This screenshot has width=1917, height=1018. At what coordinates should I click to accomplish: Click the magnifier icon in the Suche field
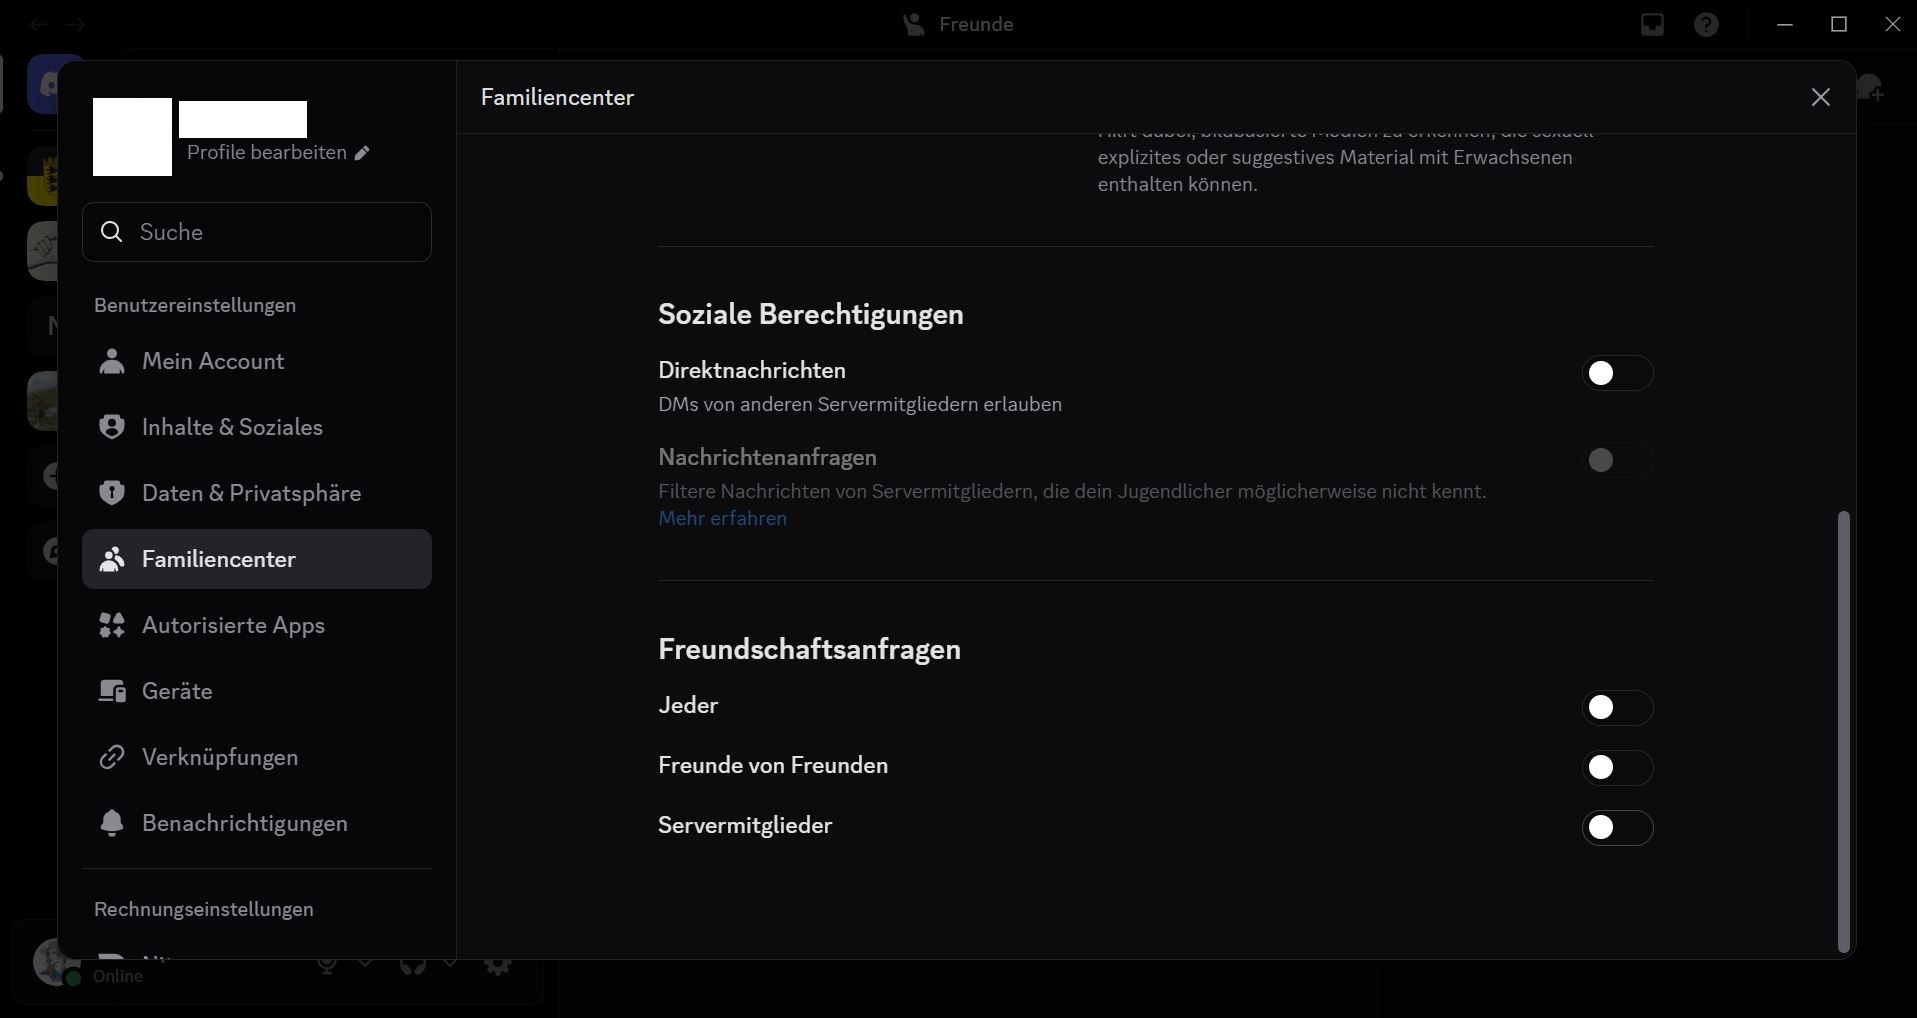point(112,232)
